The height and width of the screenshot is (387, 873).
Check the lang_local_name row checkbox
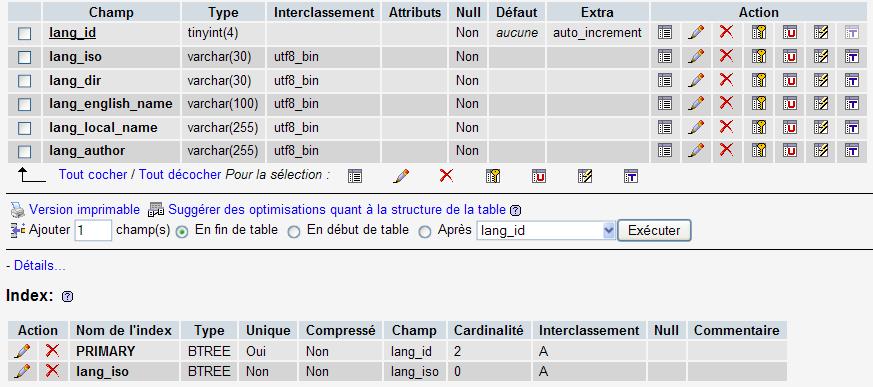[24, 129]
